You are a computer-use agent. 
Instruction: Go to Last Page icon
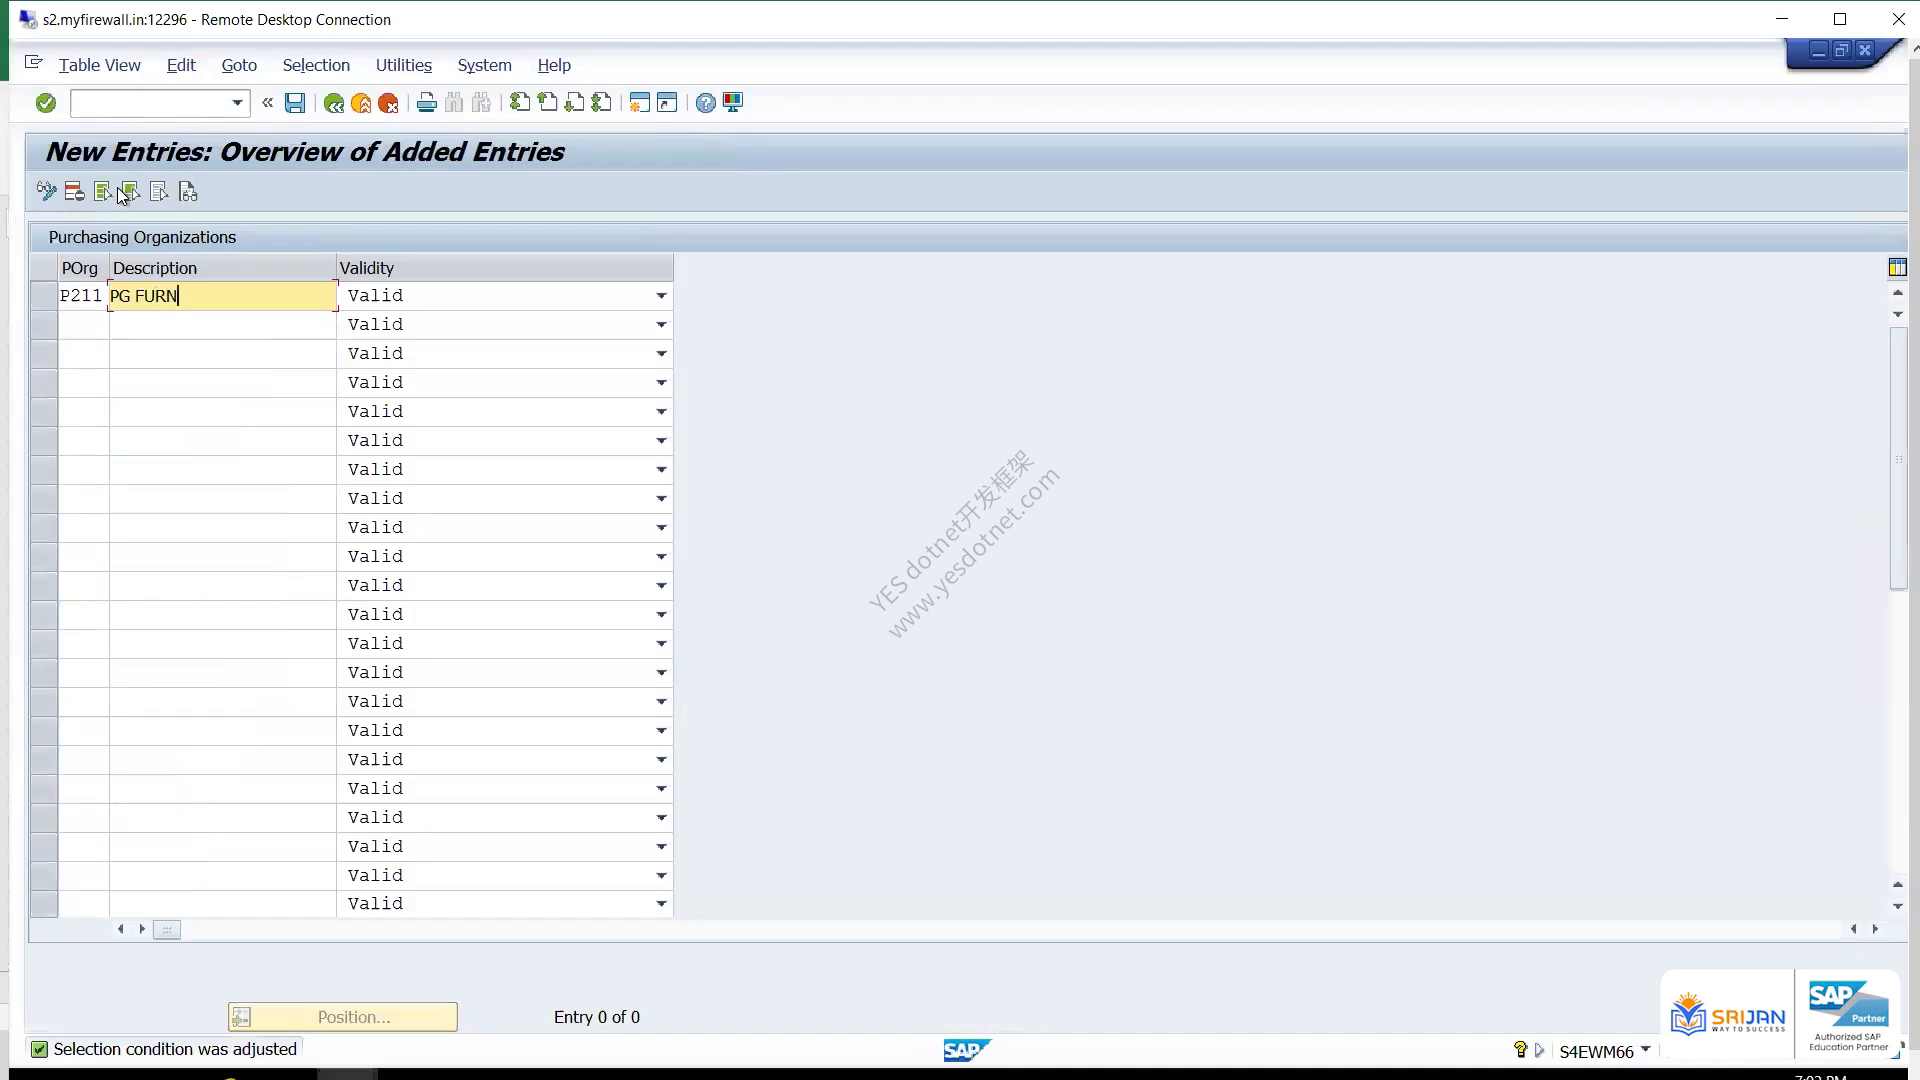601,103
